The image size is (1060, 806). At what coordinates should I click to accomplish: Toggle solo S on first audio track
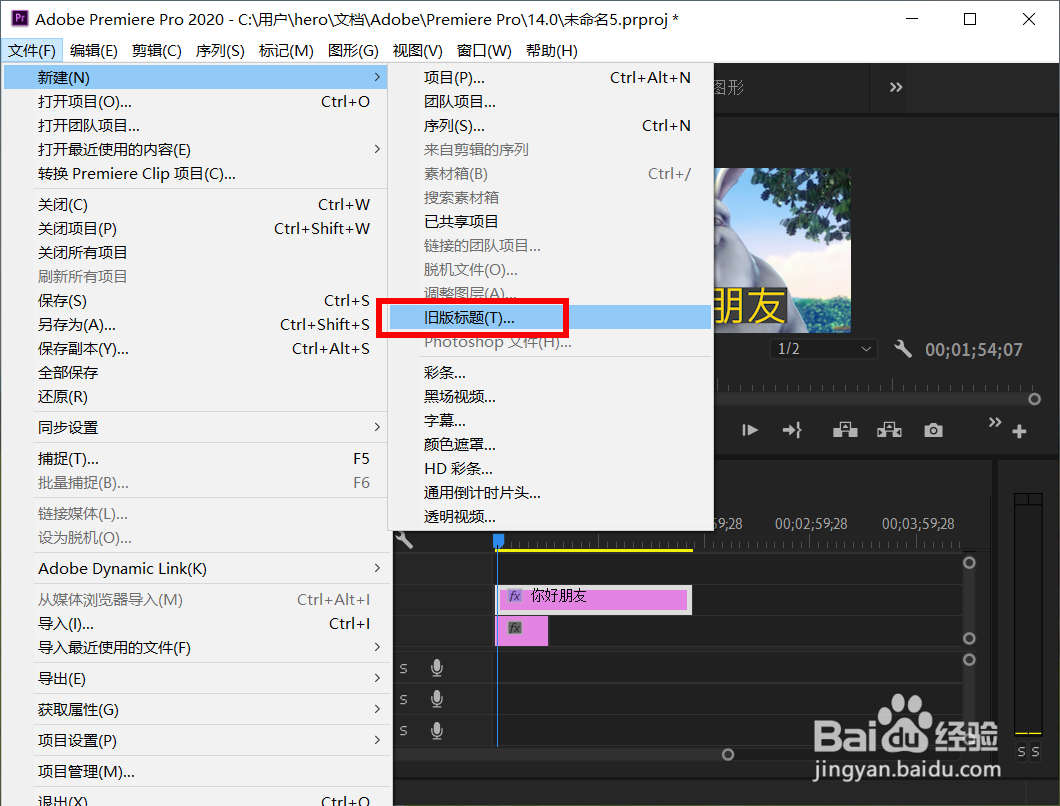[x=404, y=669]
